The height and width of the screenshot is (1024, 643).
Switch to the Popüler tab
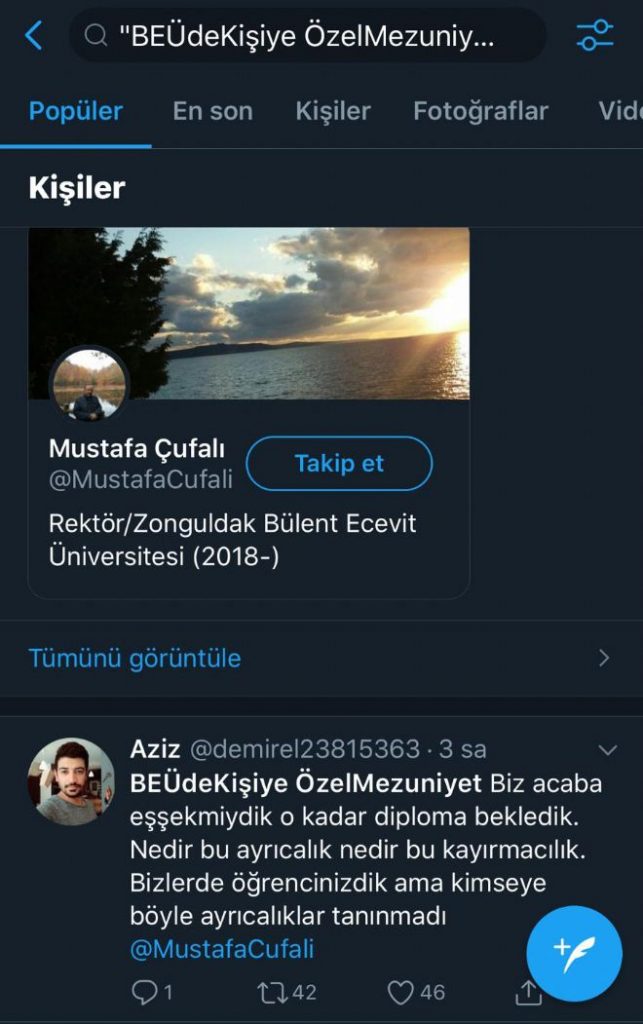76,111
